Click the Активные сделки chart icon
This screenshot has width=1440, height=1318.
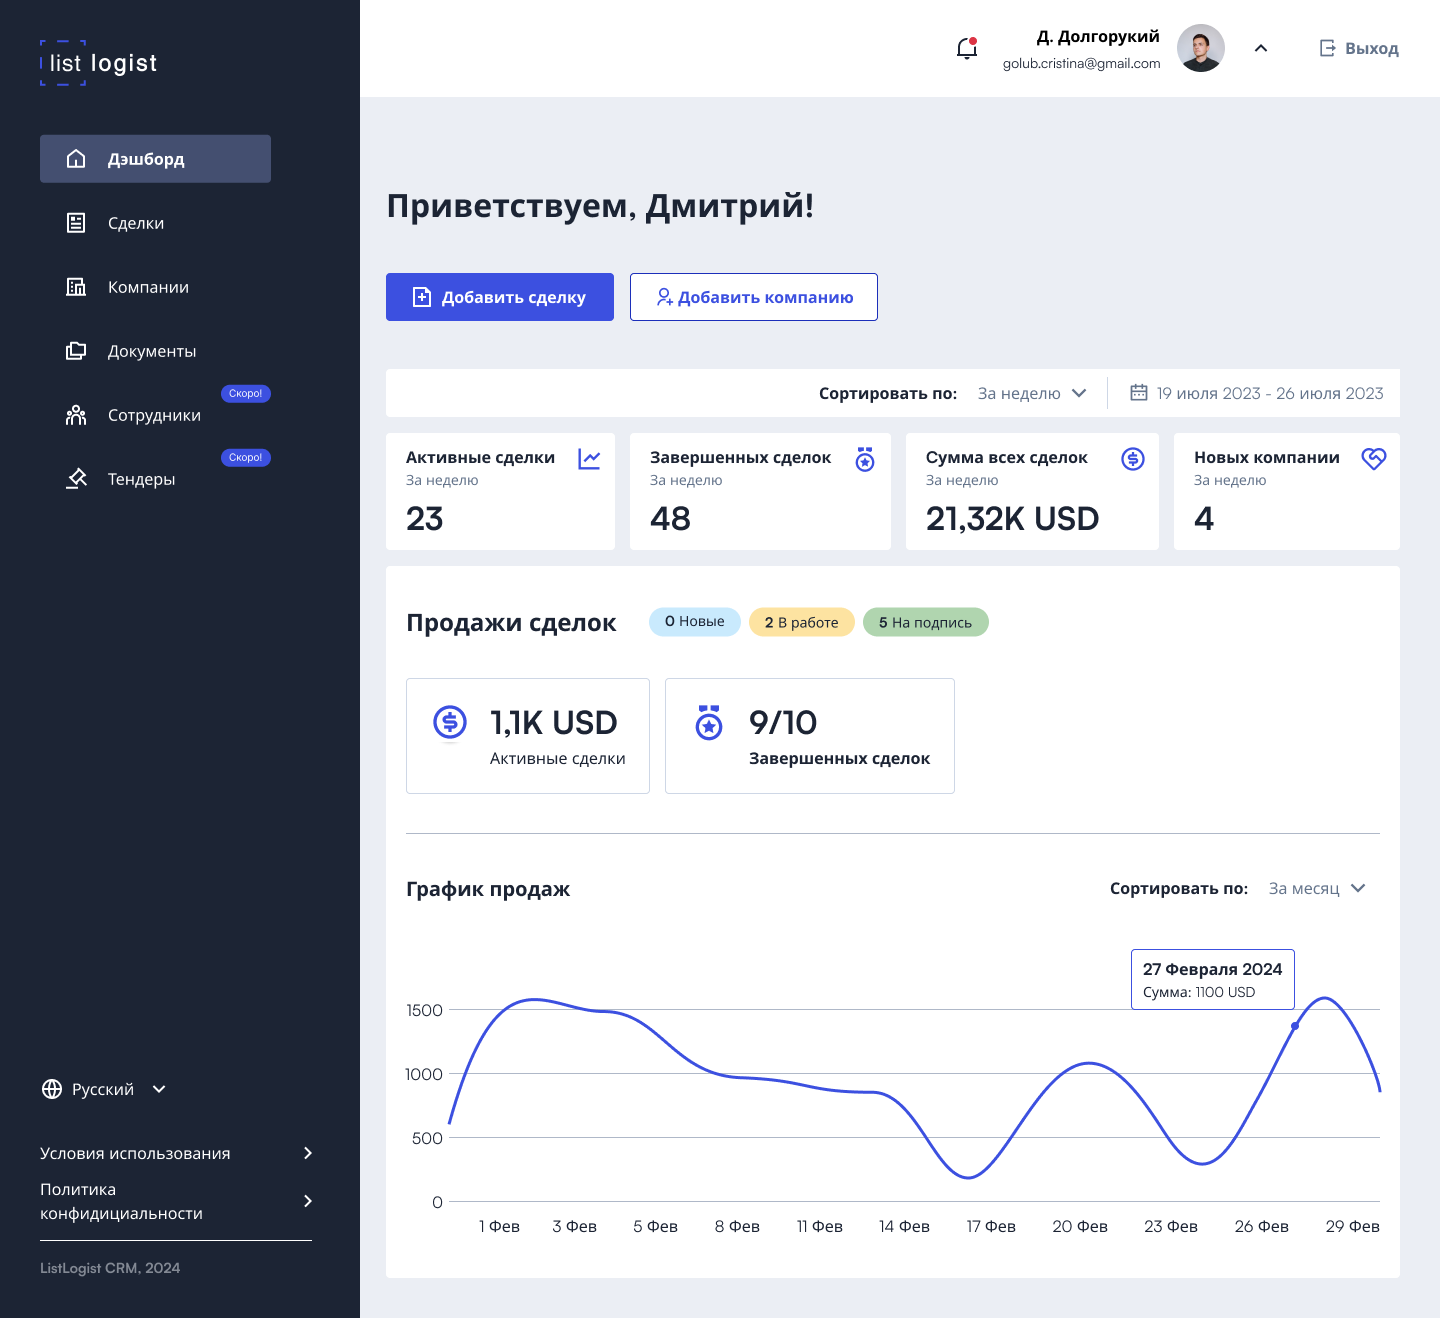coord(589,459)
